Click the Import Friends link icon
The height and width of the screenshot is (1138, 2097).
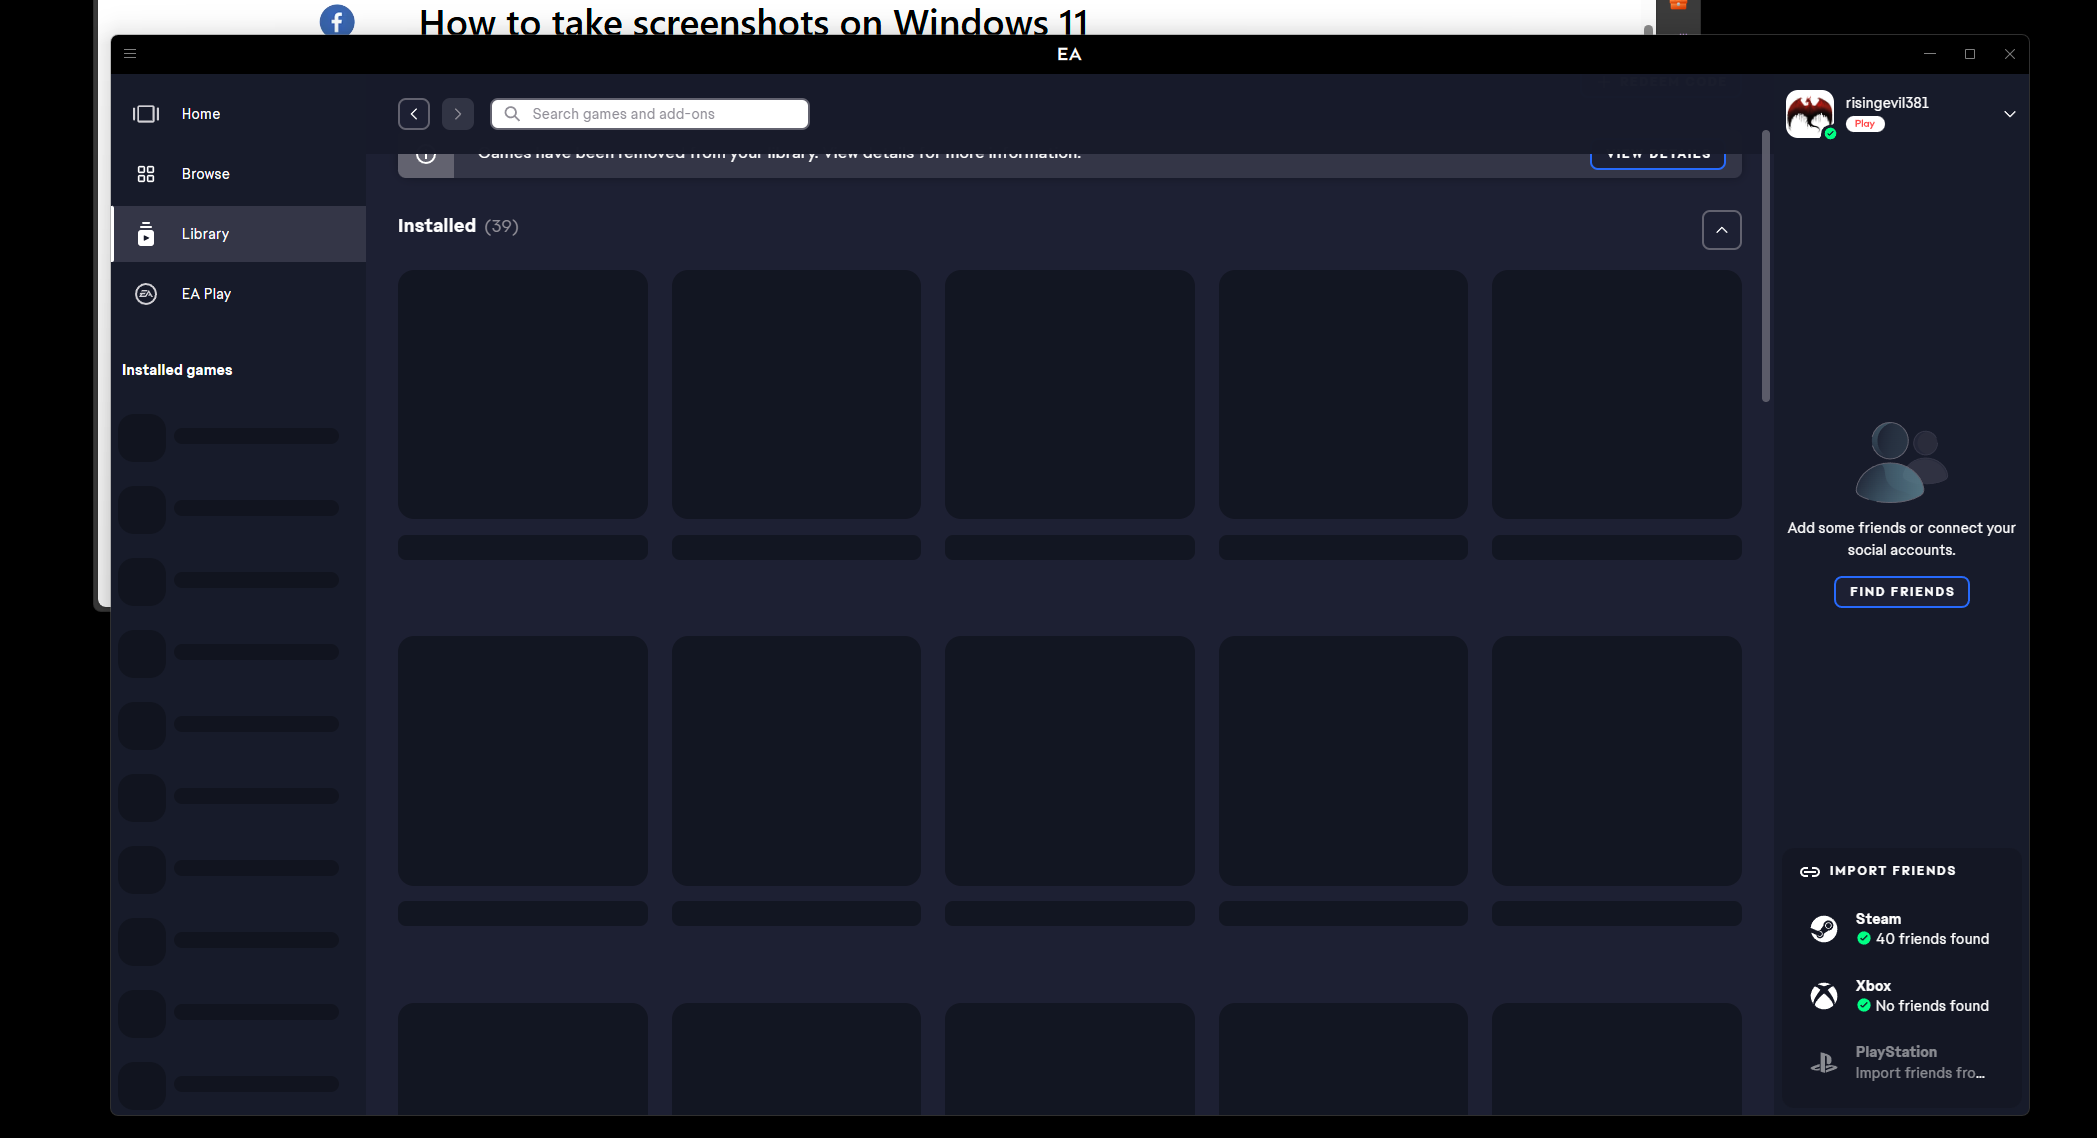tap(1810, 872)
